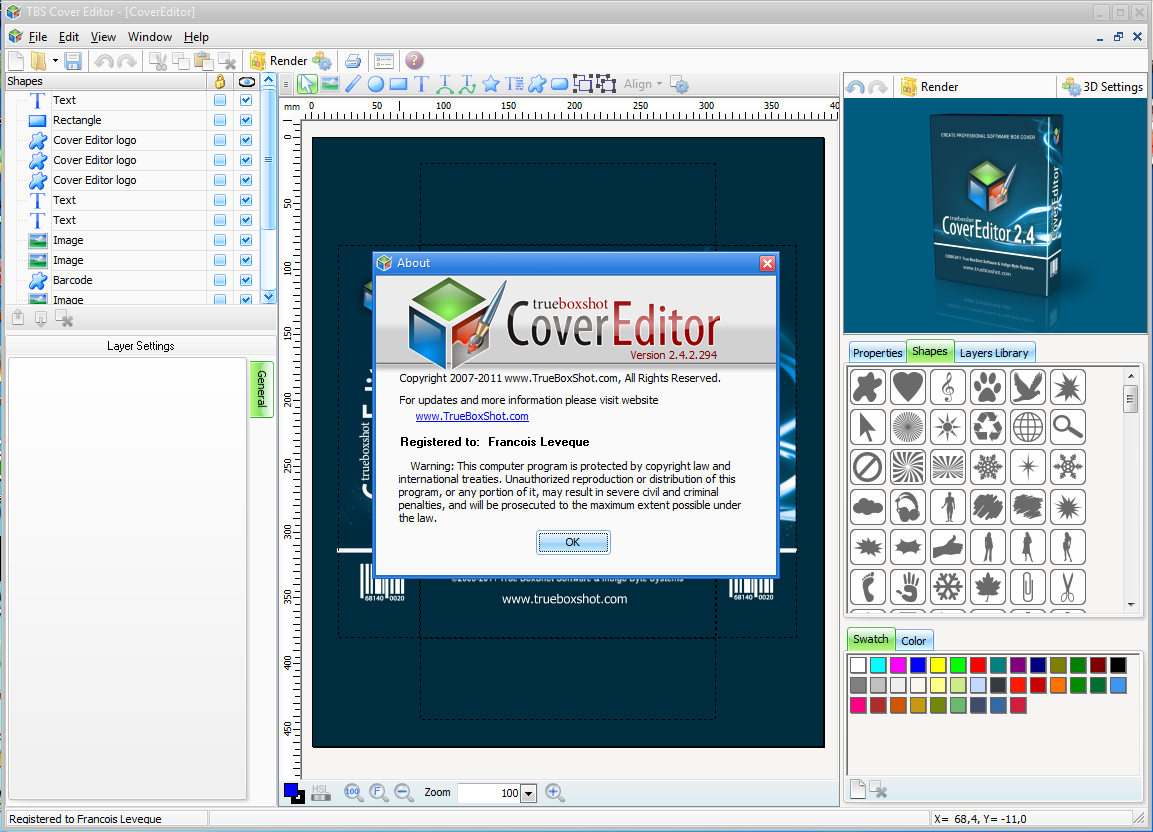Select the star shape tool
This screenshot has width=1153, height=832.
(x=490, y=85)
